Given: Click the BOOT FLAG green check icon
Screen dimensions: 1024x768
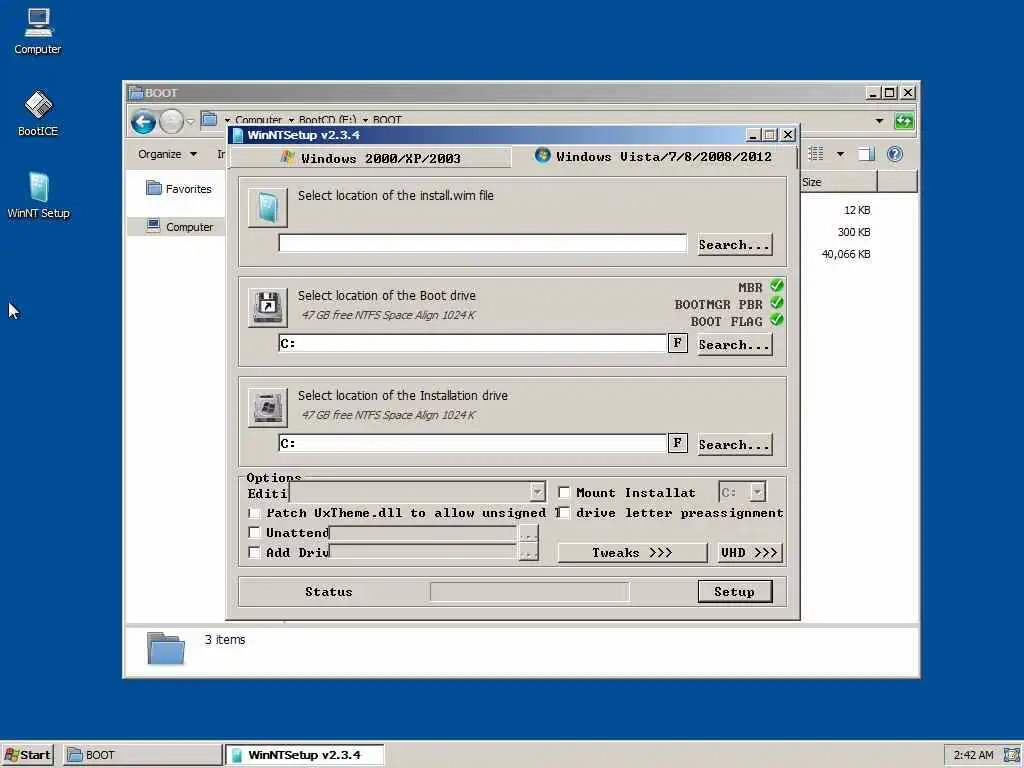Looking at the screenshot, I should (x=776, y=320).
